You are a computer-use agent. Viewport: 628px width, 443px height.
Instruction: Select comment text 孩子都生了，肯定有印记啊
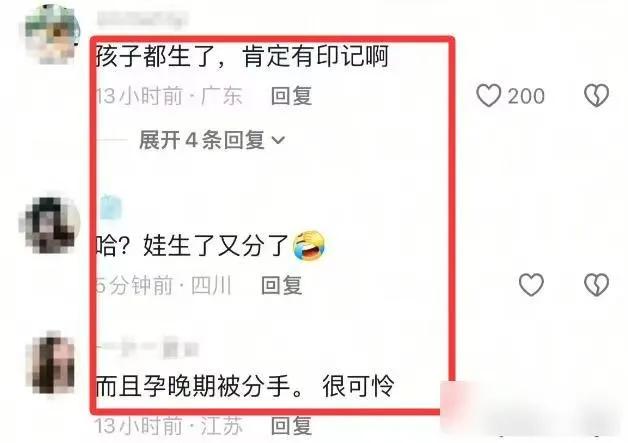click(242, 56)
